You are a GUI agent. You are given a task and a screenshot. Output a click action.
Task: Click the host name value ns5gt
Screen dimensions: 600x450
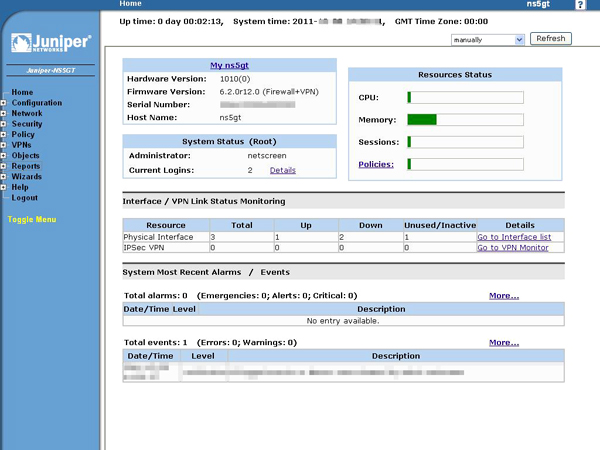[x=230, y=117]
